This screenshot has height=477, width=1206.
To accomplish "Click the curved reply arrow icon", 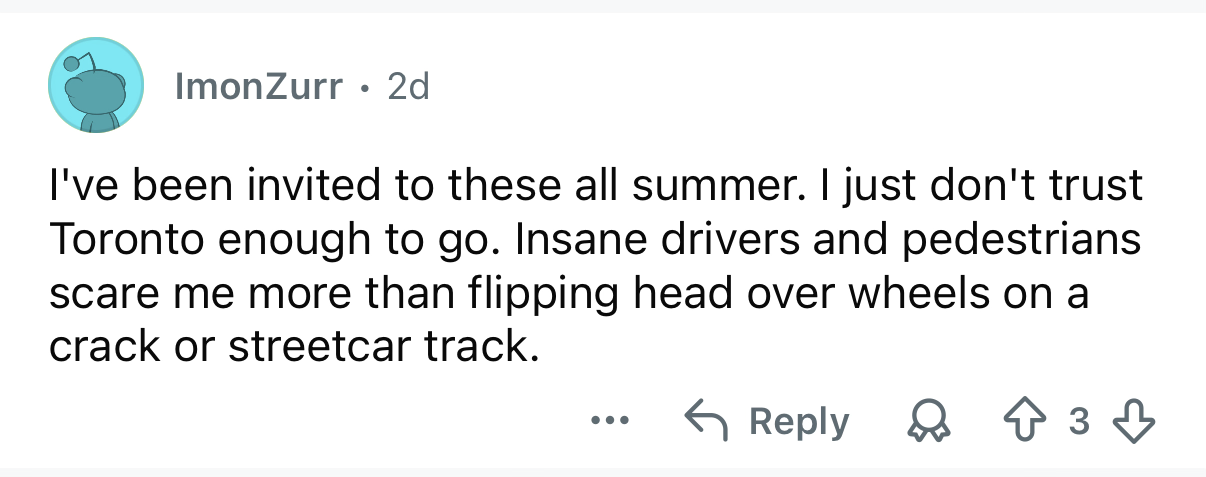I will pos(703,422).
